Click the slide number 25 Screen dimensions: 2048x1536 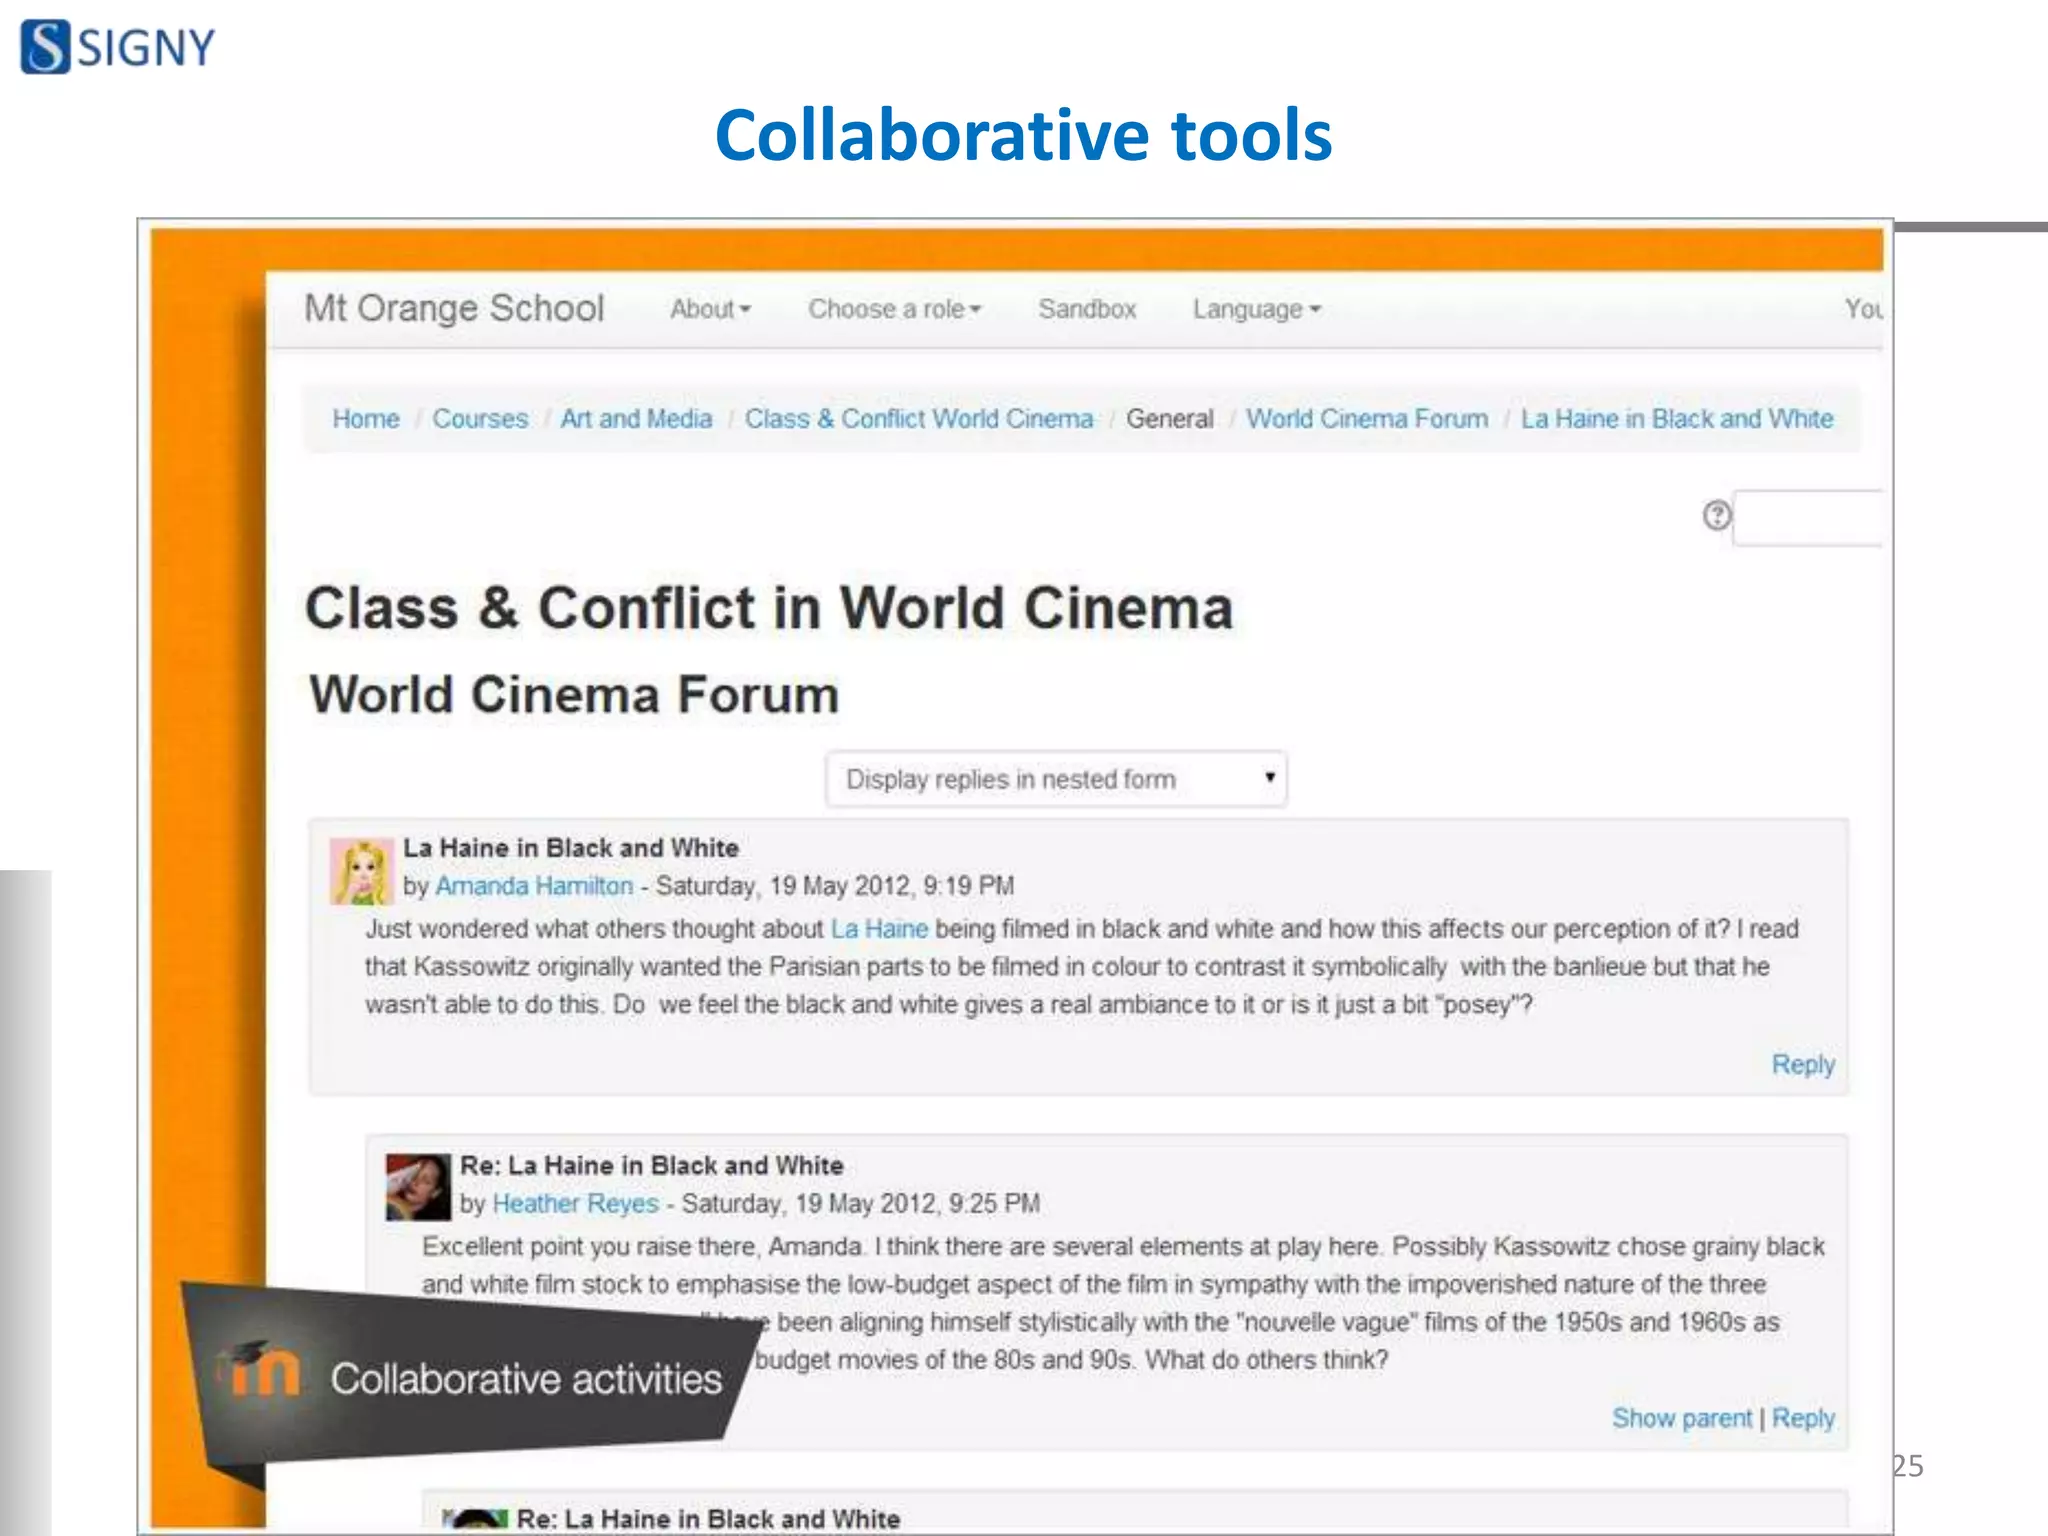tap(1908, 1466)
